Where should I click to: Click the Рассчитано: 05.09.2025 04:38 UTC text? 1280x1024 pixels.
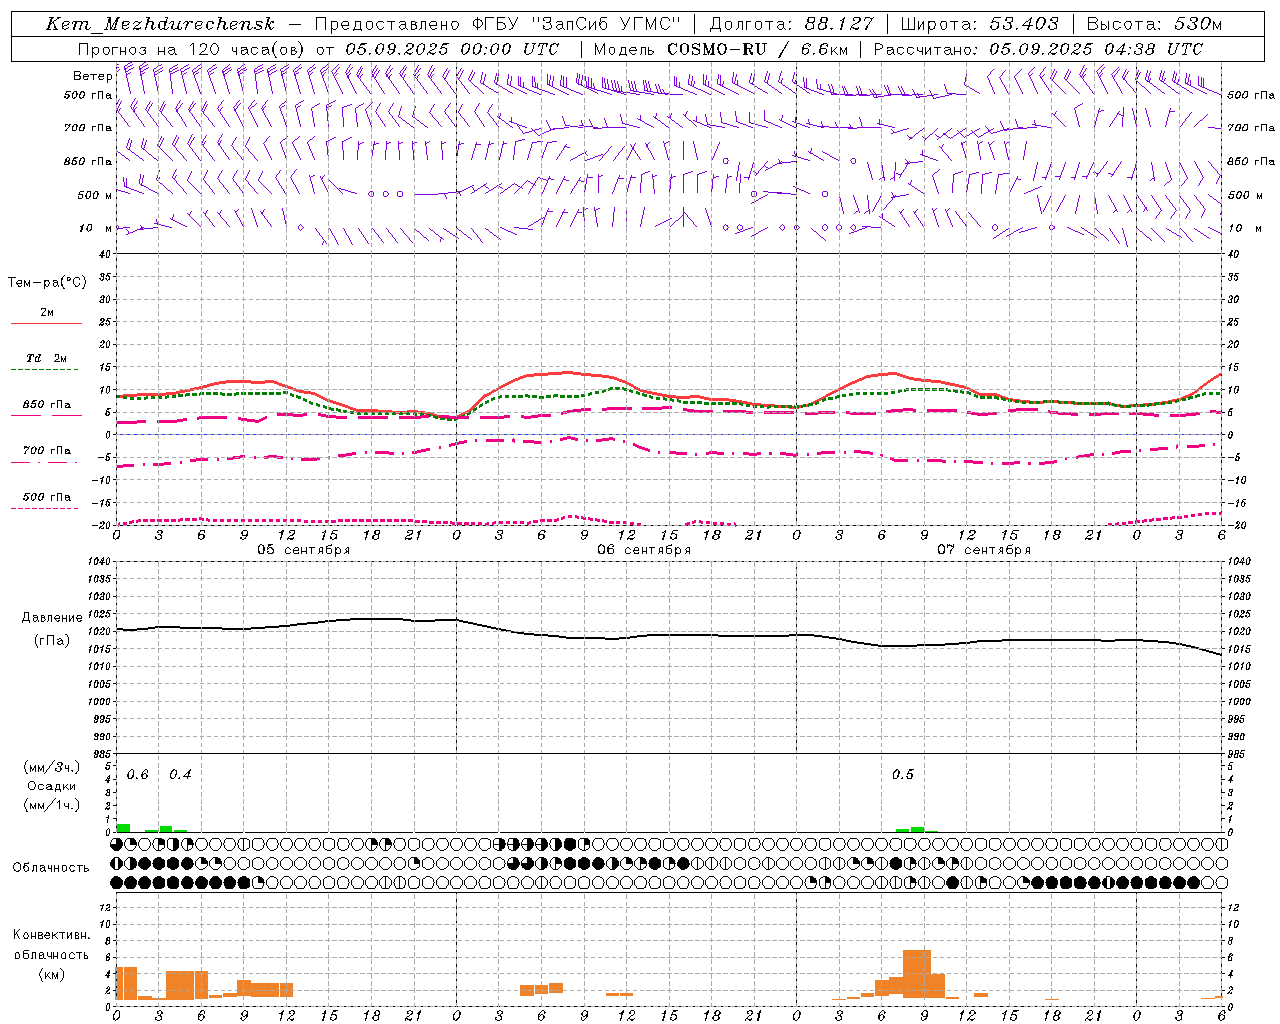point(1038,49)
